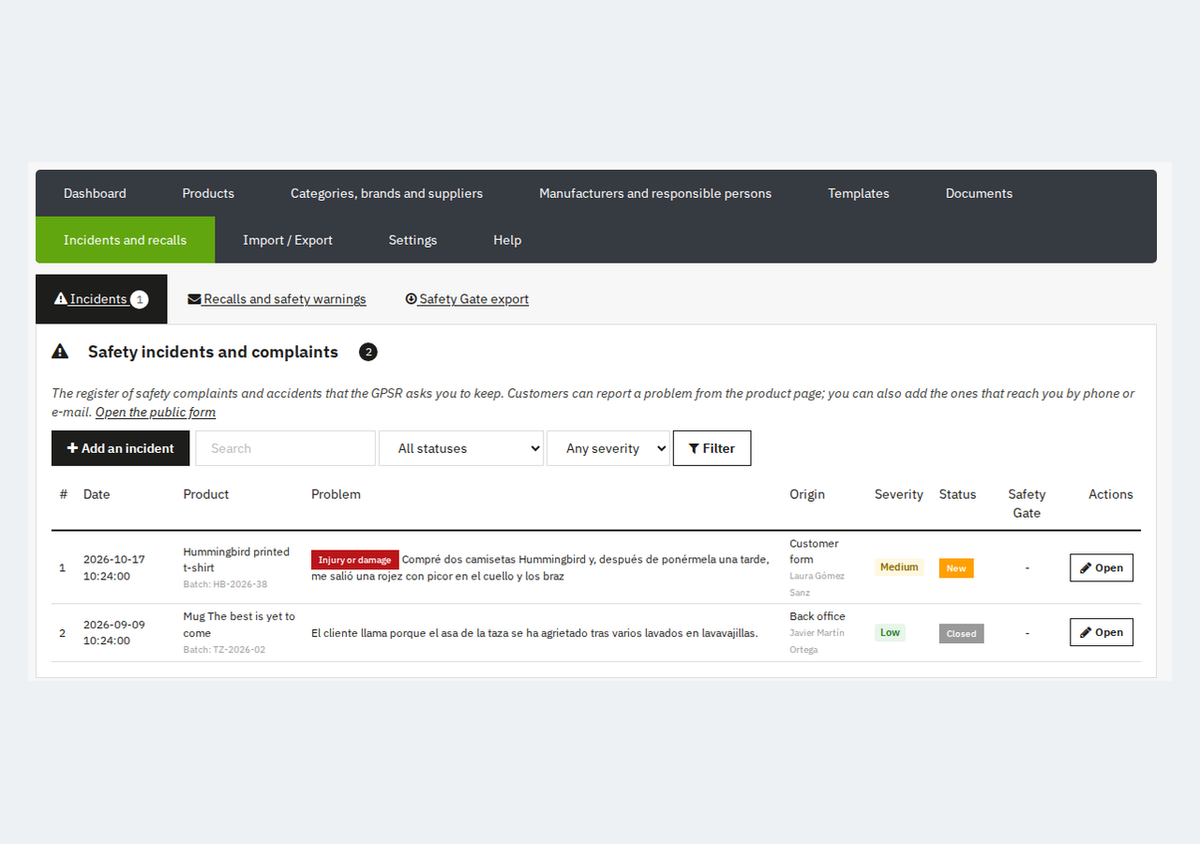Focus the Search input field
This screenshot has height=844, width=1200.
coord(285,448)
